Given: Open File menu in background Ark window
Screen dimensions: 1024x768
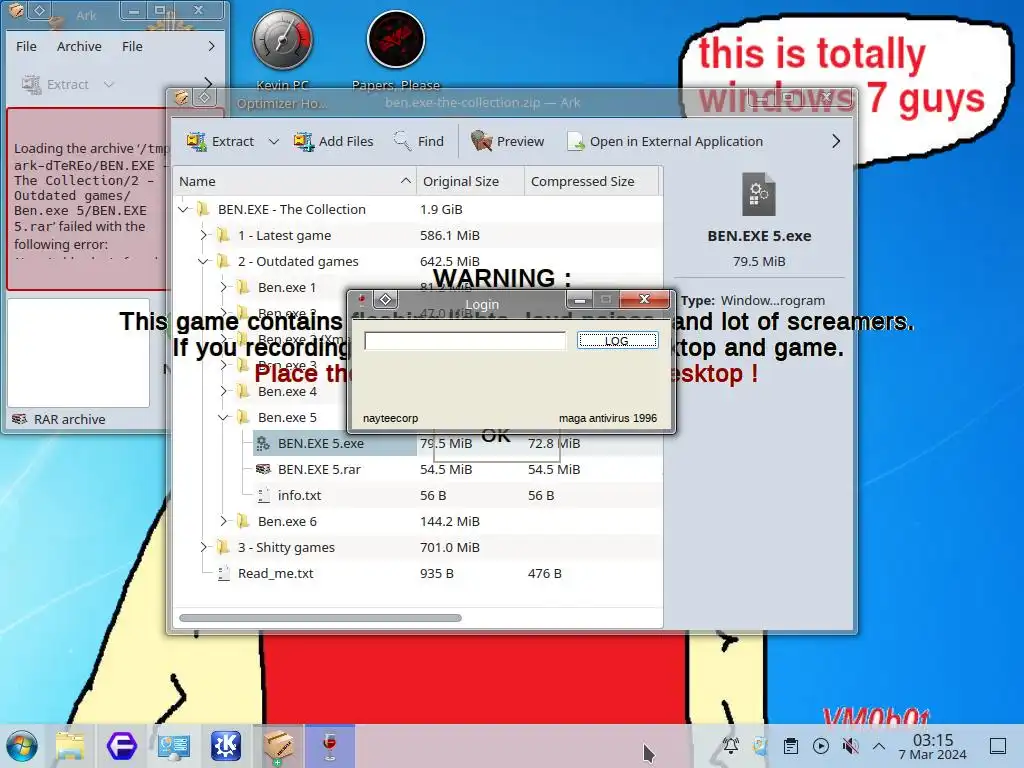Looking at the screenshot, I should [x=26, y=46].
